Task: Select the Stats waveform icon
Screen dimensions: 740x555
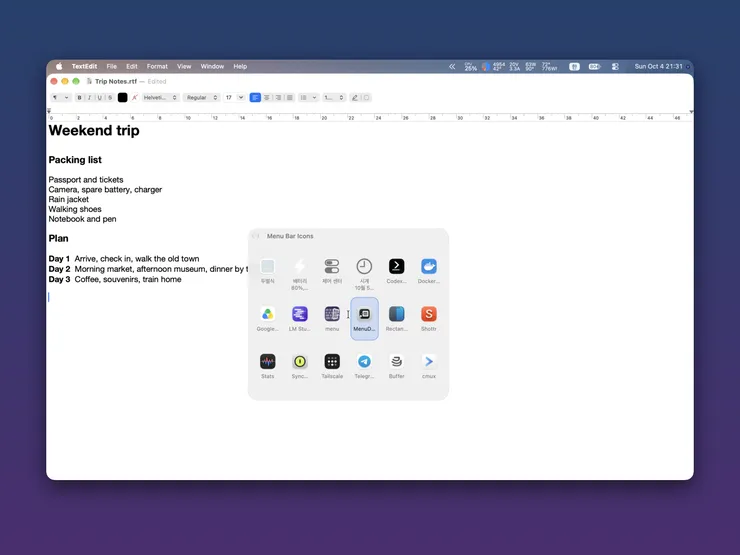Action: click(268, 362)
